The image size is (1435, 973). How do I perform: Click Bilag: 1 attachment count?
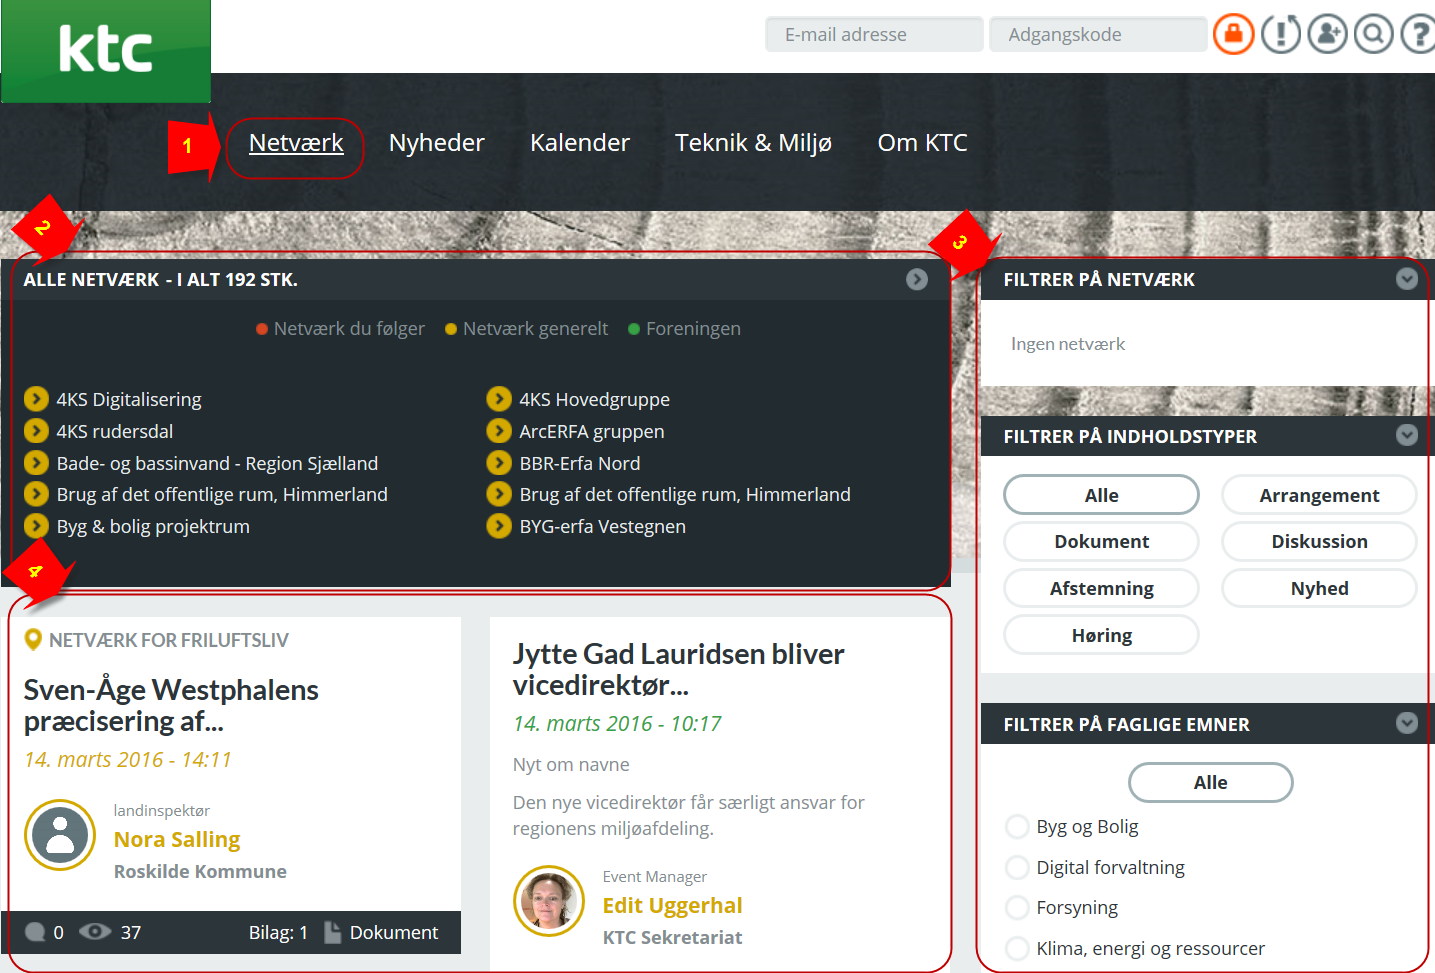pyautogui.click(x=278, y=932)
